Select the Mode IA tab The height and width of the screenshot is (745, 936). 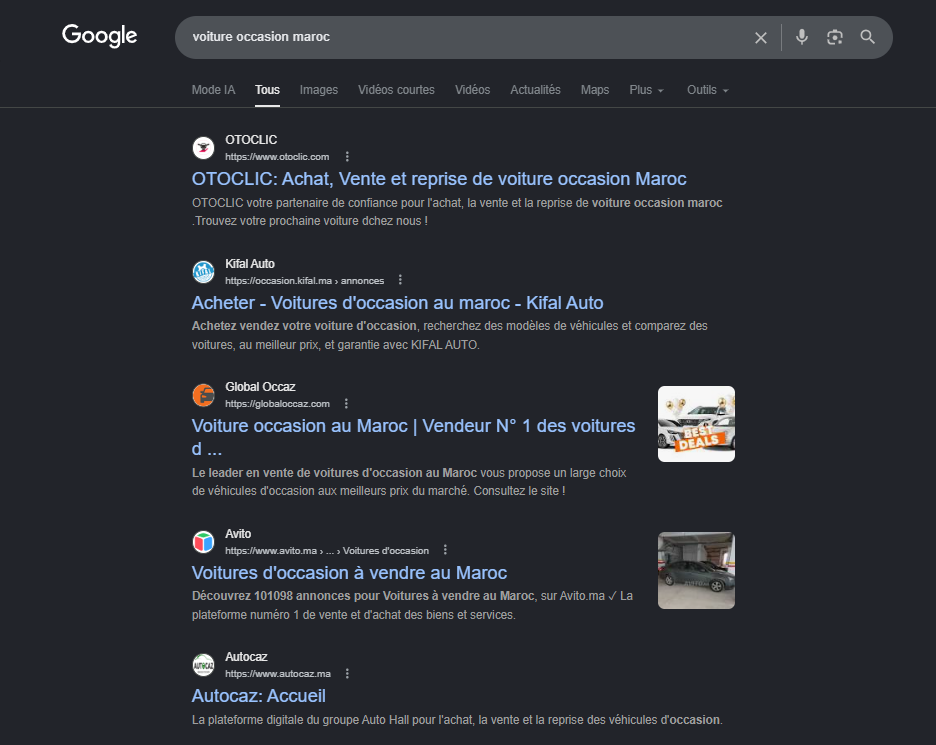tap(213, 90)
